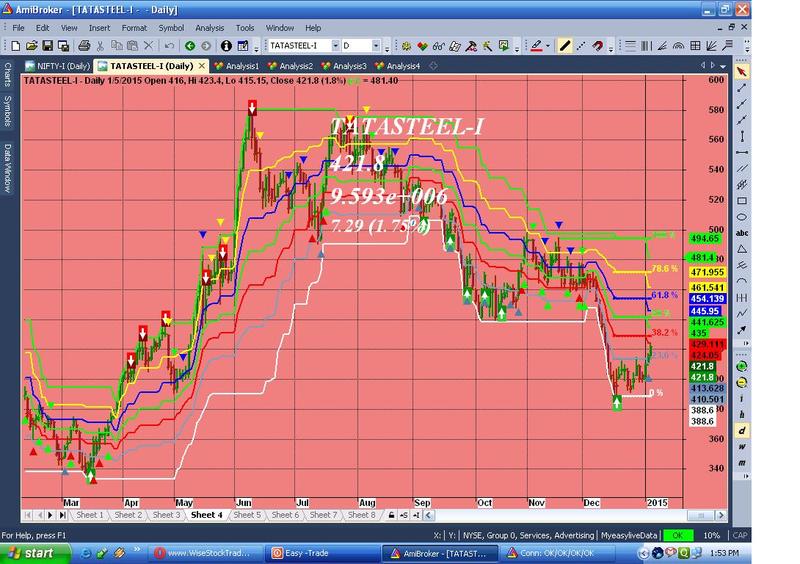The image size is (800, 564).
Task: Open the Easy -Trade taskbar item
Action: (323, 553)
